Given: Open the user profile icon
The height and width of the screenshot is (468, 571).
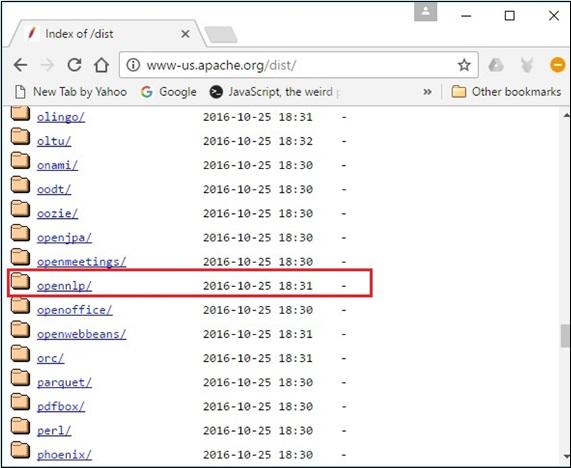Looking at the screenshot, I should click(425, 12).
